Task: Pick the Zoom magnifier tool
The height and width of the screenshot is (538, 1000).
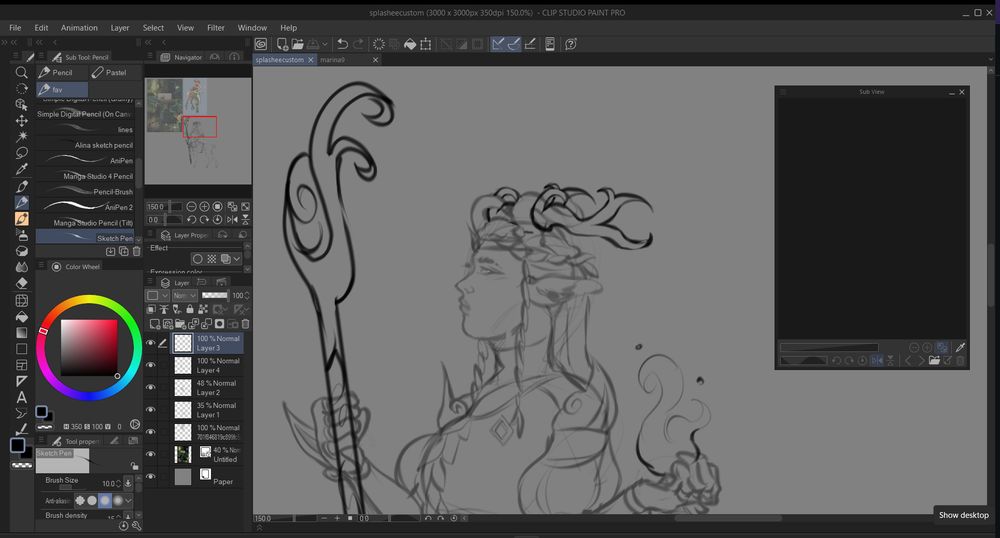Action: tap(21, 72)
